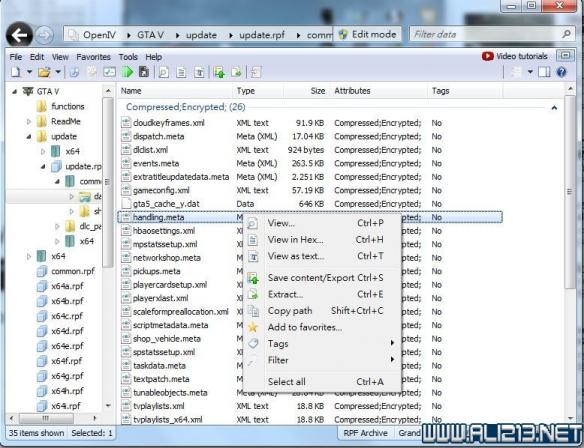Select tvplaylists.xml file row
Image resolution: width=584 pixels, height=448 pixels.
pyautogui.click(x=311, y=406)
